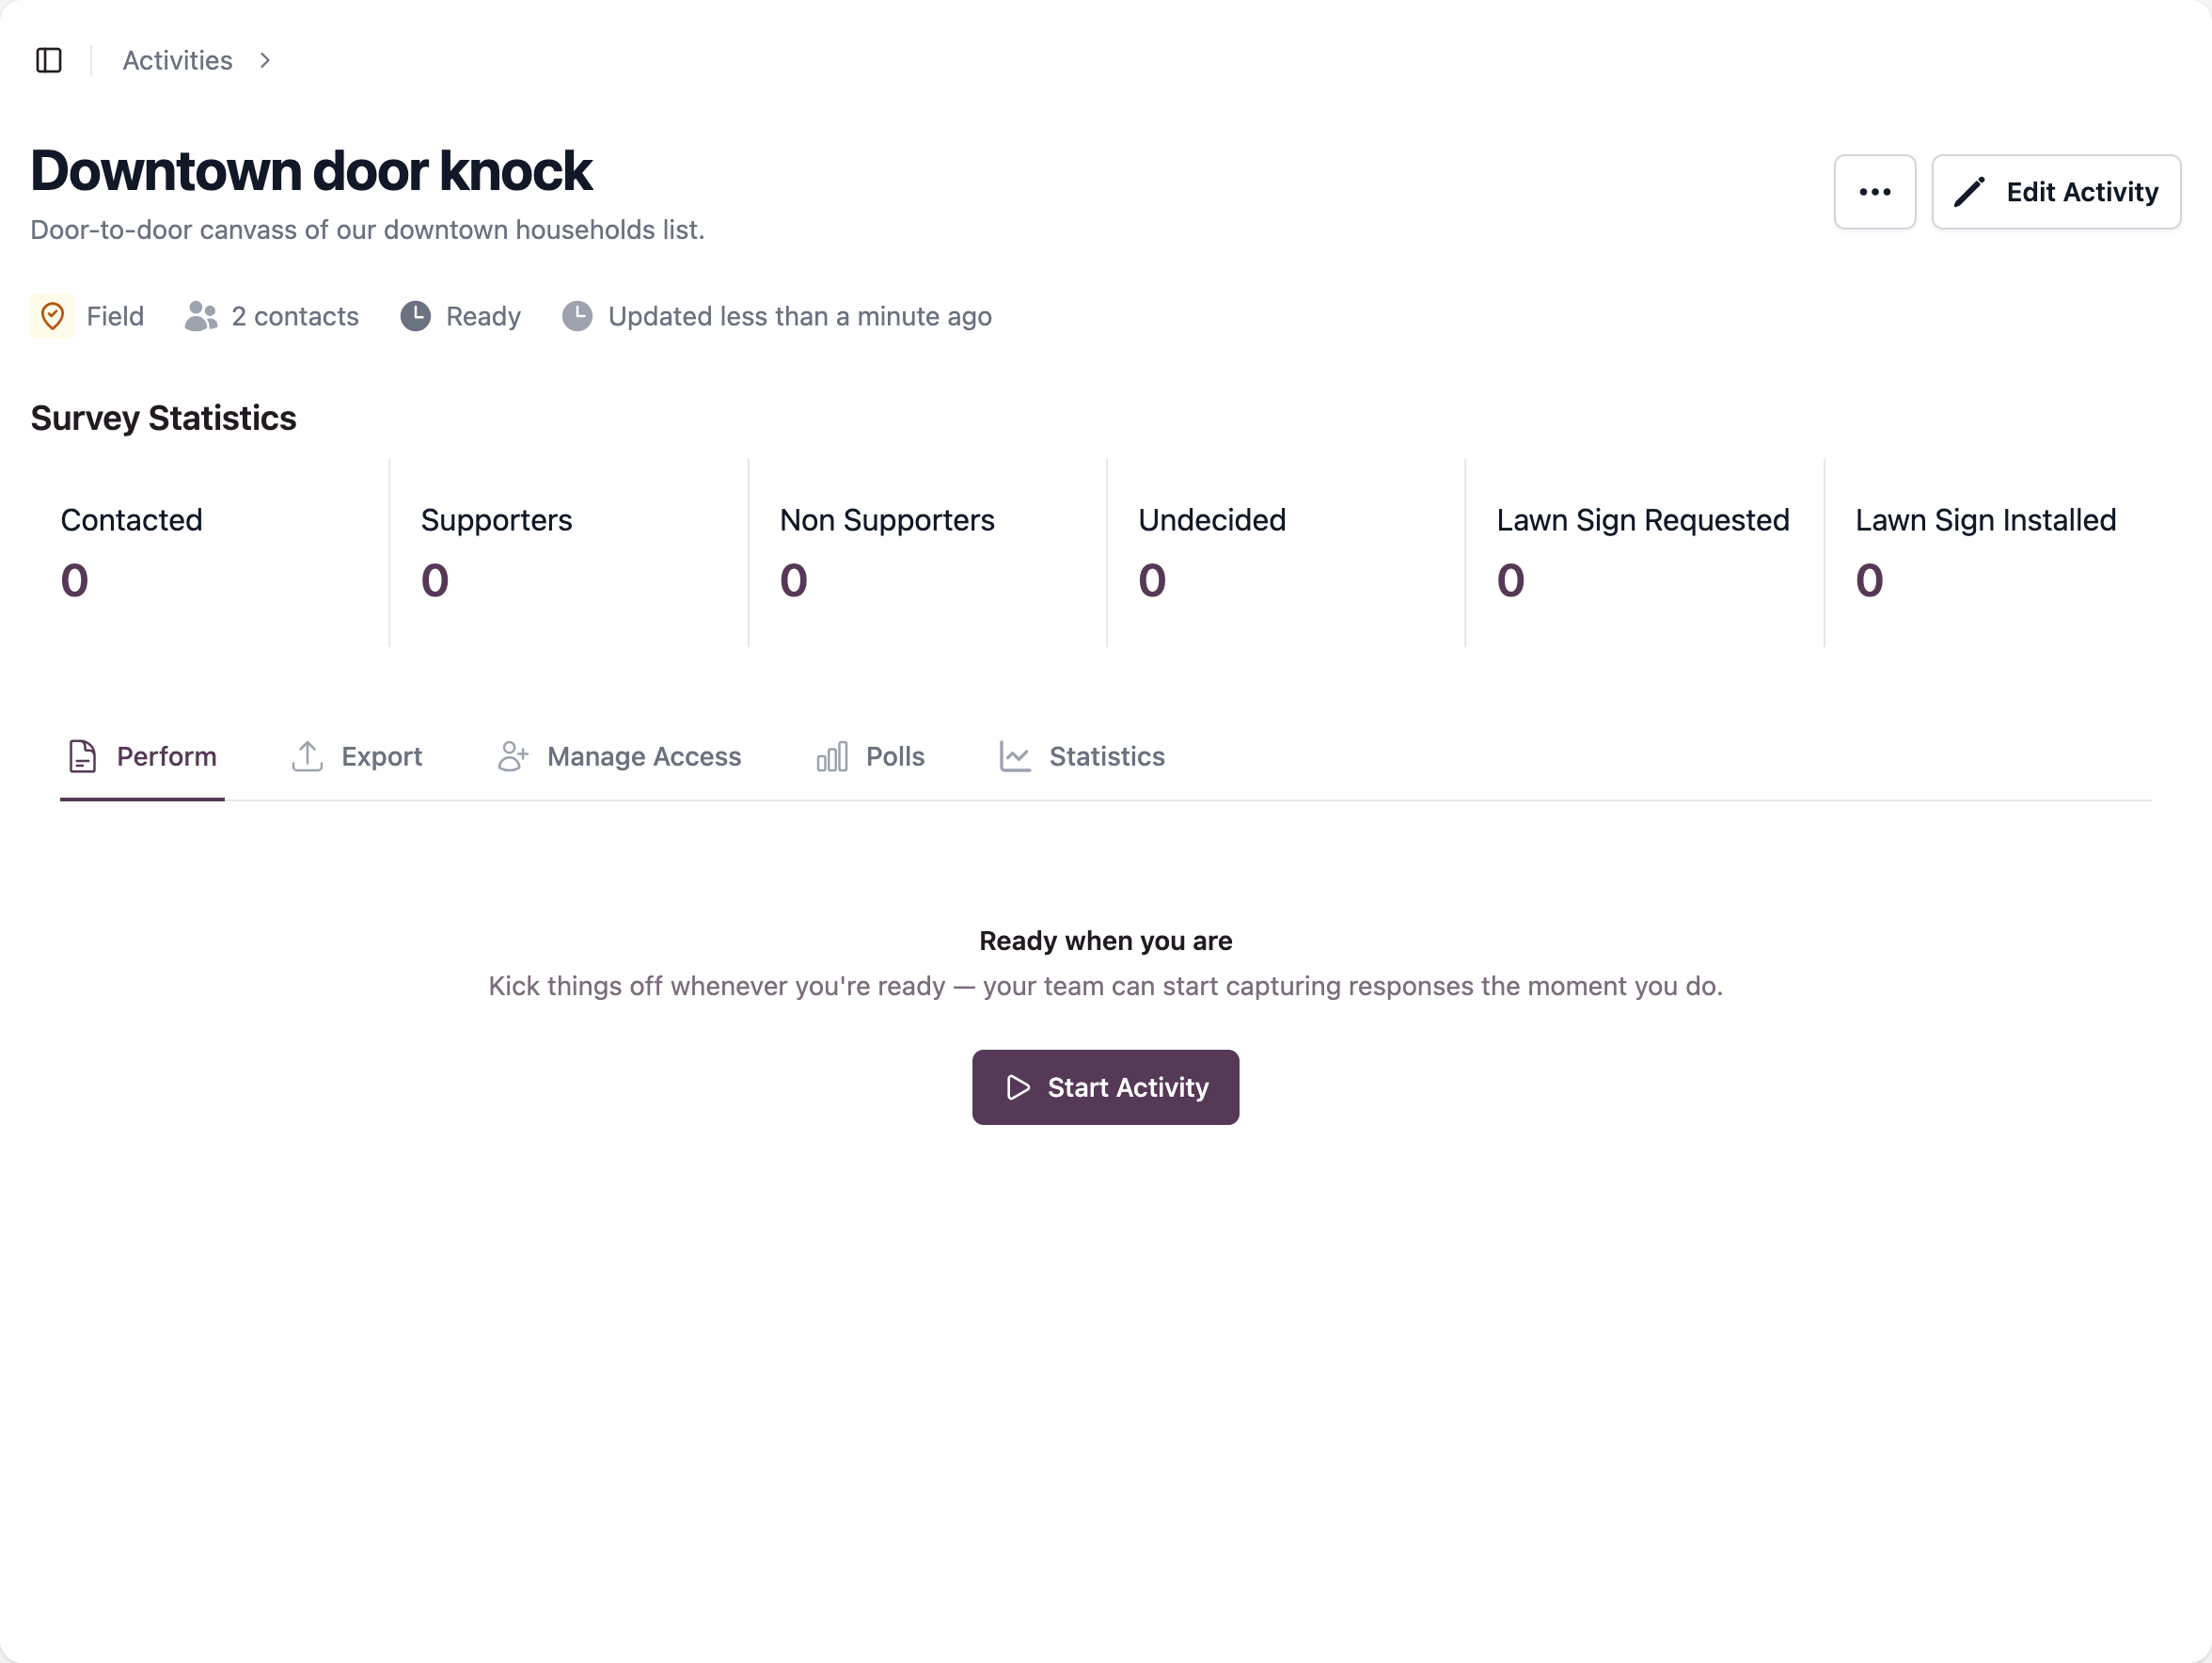
Task: Click the Supporters statistic count
Action: click(x=435, y=581)
